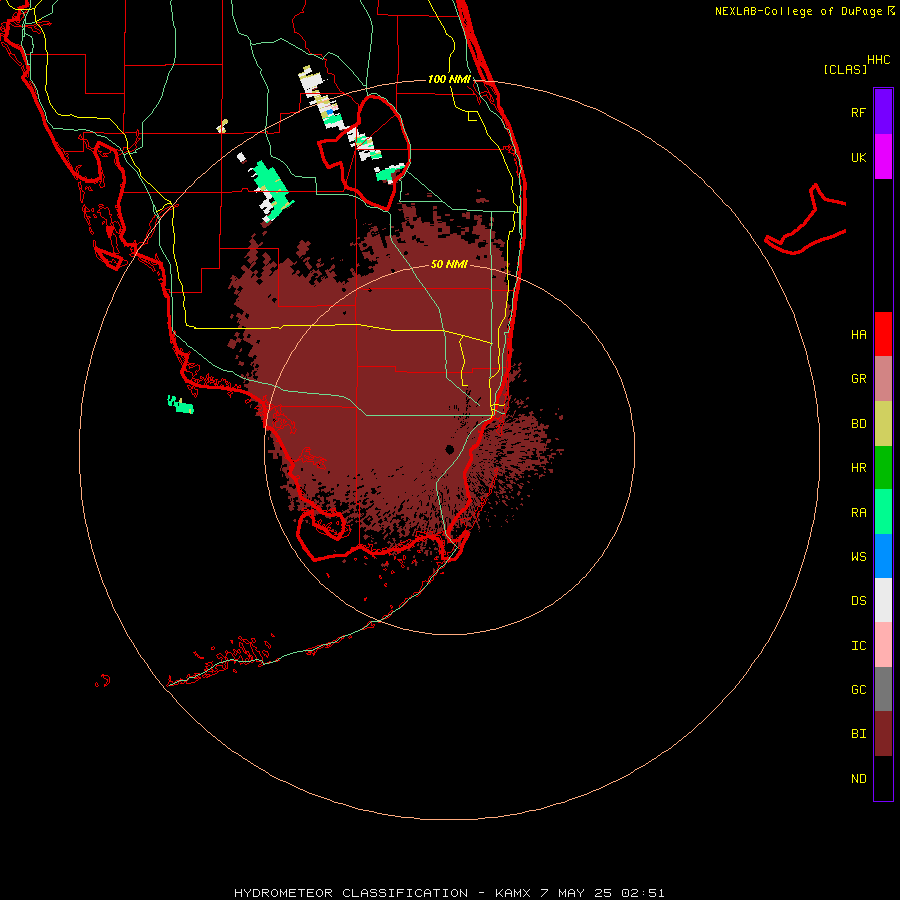Click the 100 NMI range ring label
The height and width of the screenshot is (900, 900).
[449, 79]
